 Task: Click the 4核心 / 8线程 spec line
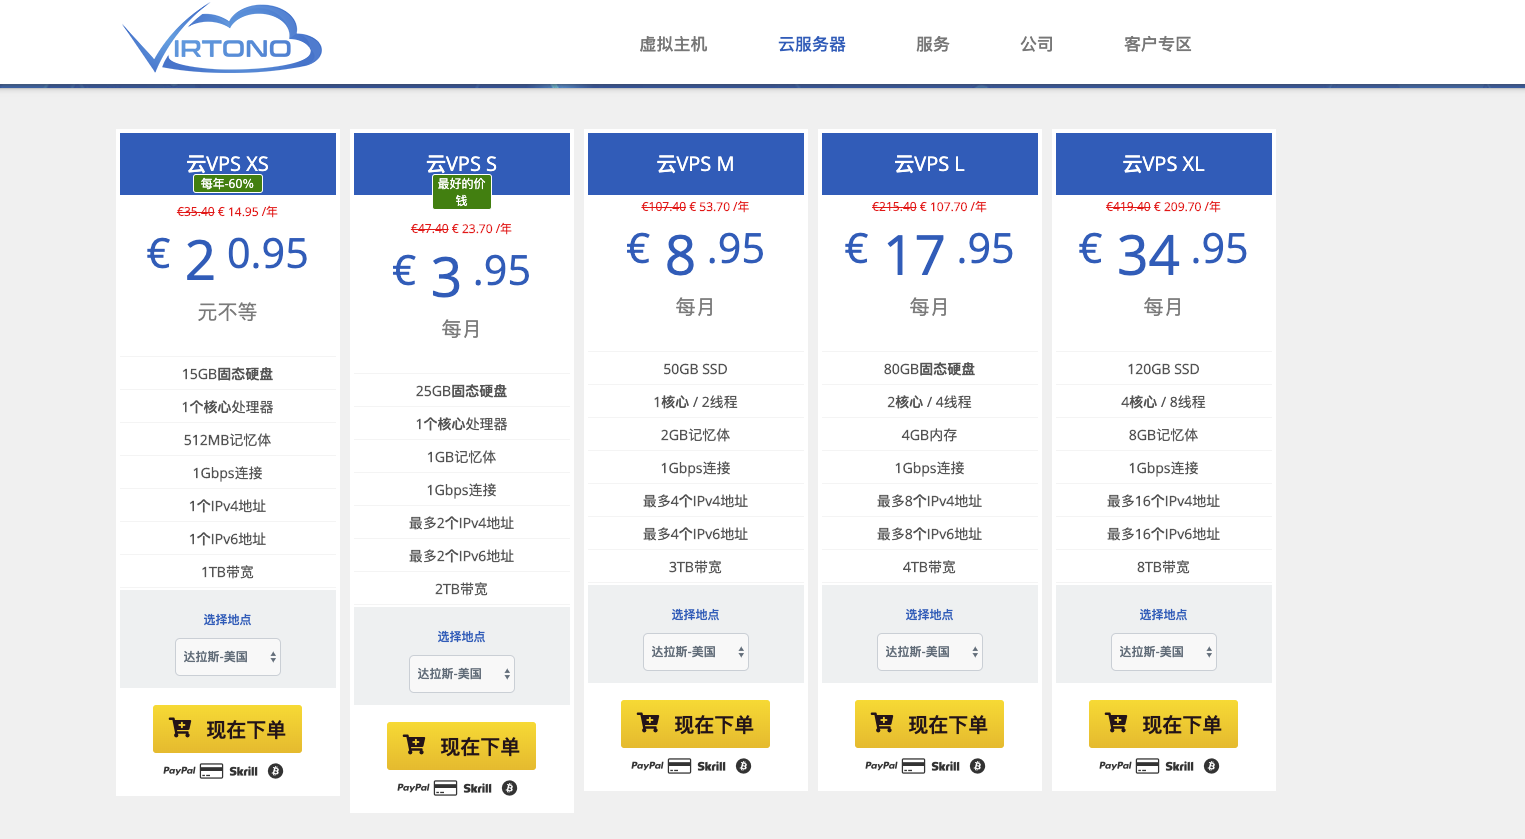click(x=1164, y=402)
